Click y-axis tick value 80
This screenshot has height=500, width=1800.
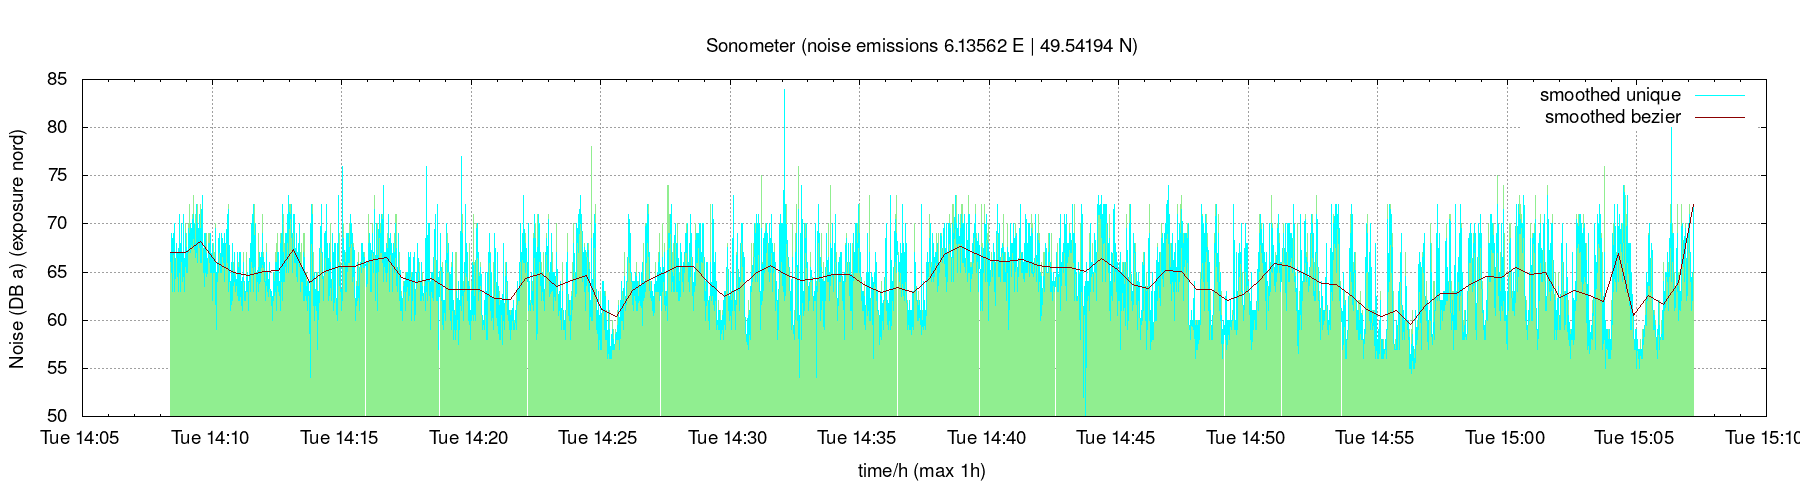[56, 127]
